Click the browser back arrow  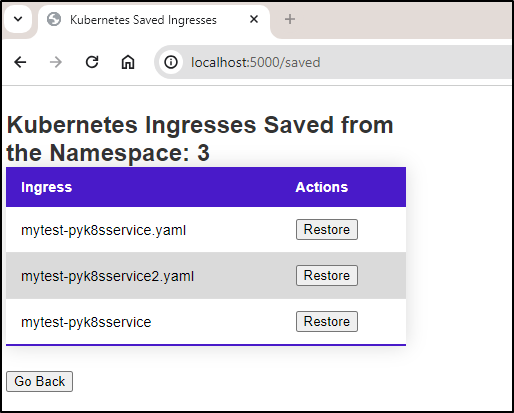[20, 62]
